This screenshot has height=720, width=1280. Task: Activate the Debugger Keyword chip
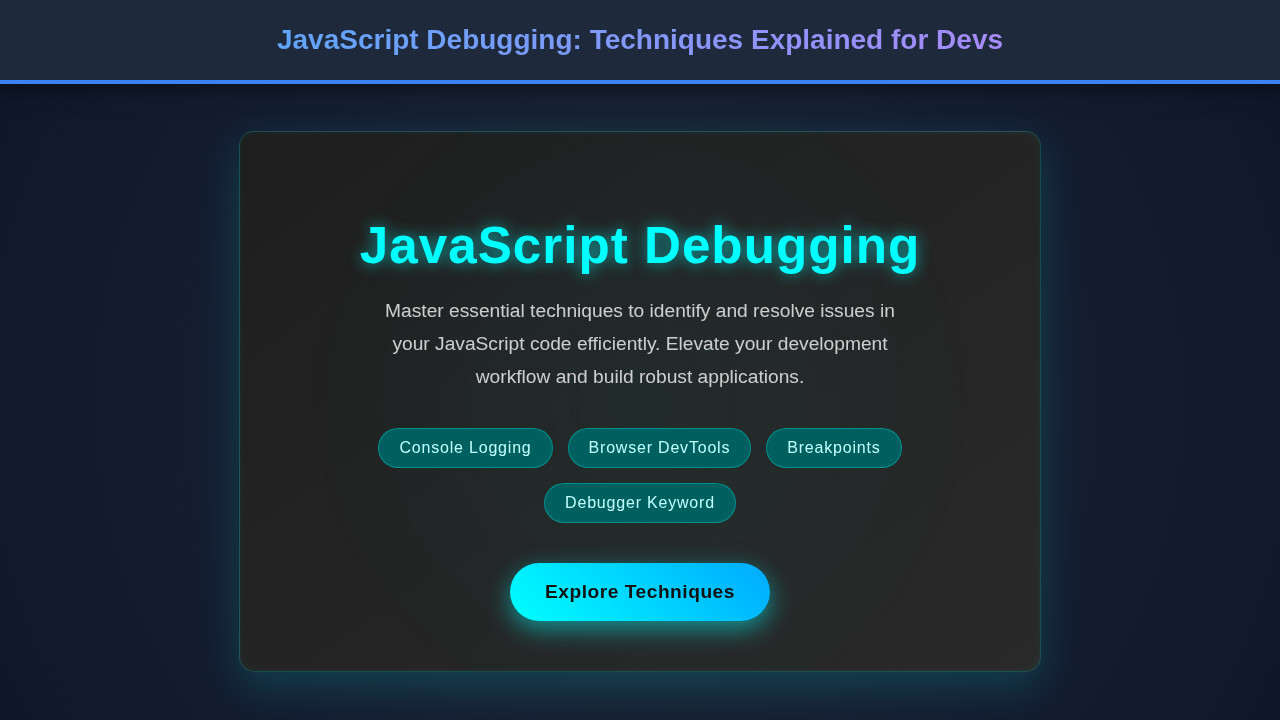(640, 502)
